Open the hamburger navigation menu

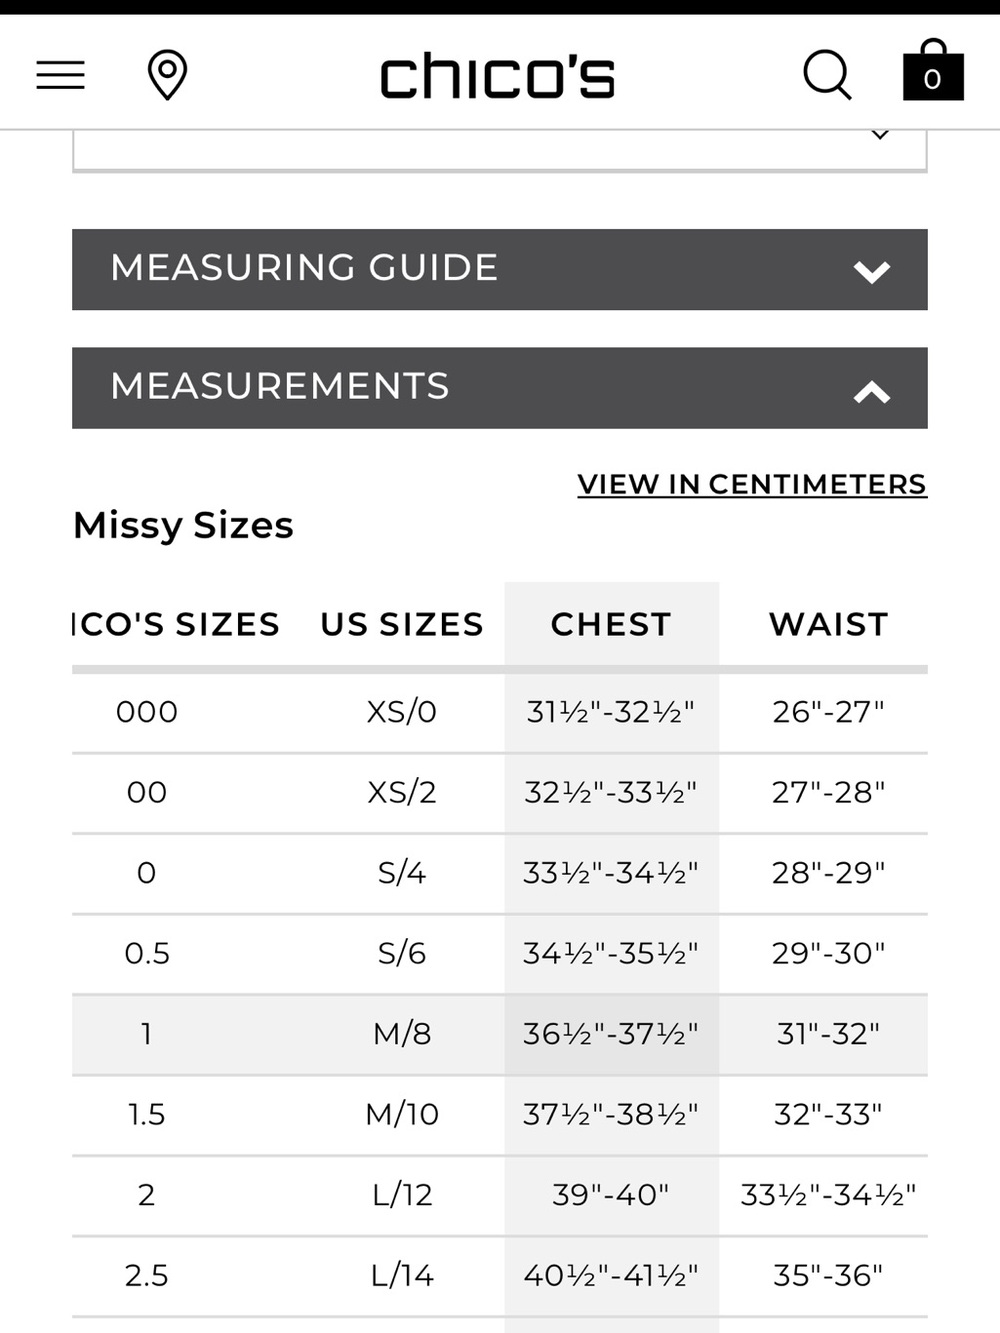(x=60, y=75)
